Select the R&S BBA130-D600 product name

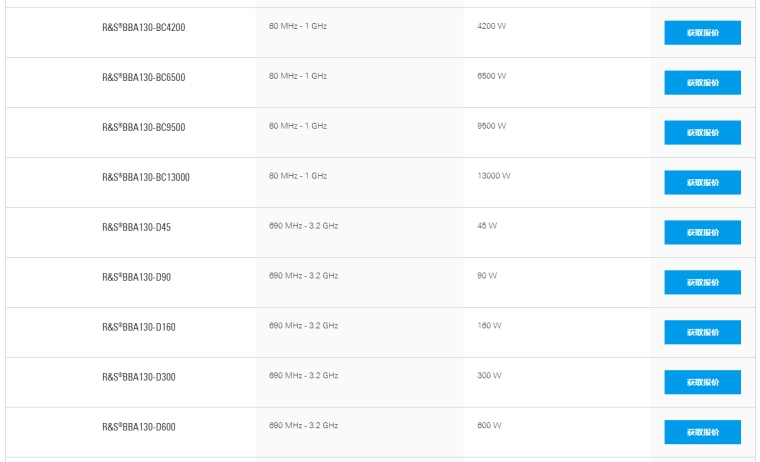click(139, 428)
